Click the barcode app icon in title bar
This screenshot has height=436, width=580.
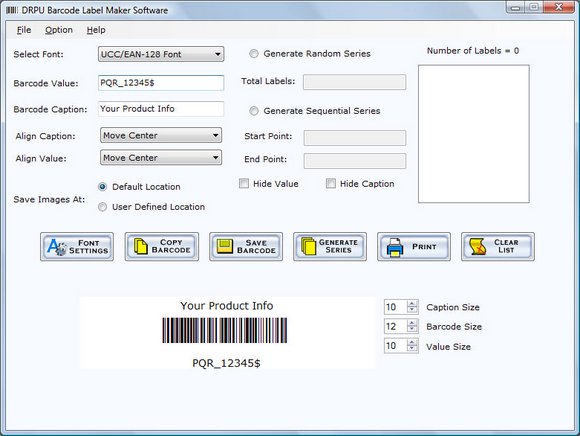coord(11,10)
